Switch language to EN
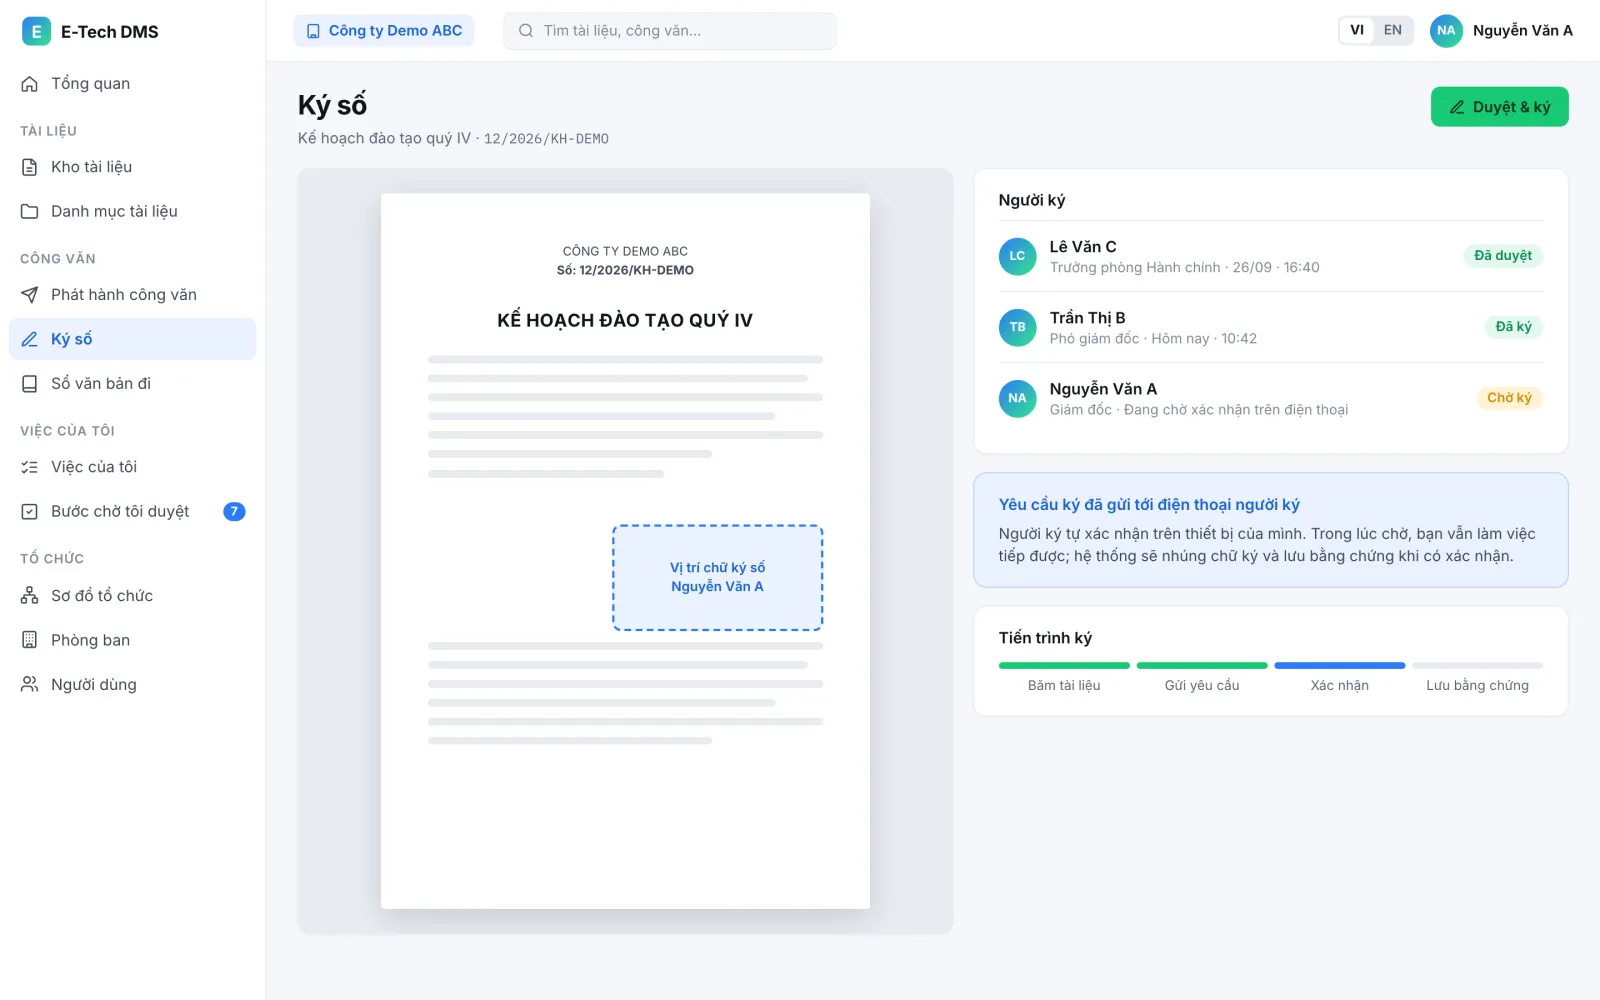Viewport: 1600px width, 1000px height. (x=1393, y=30)
